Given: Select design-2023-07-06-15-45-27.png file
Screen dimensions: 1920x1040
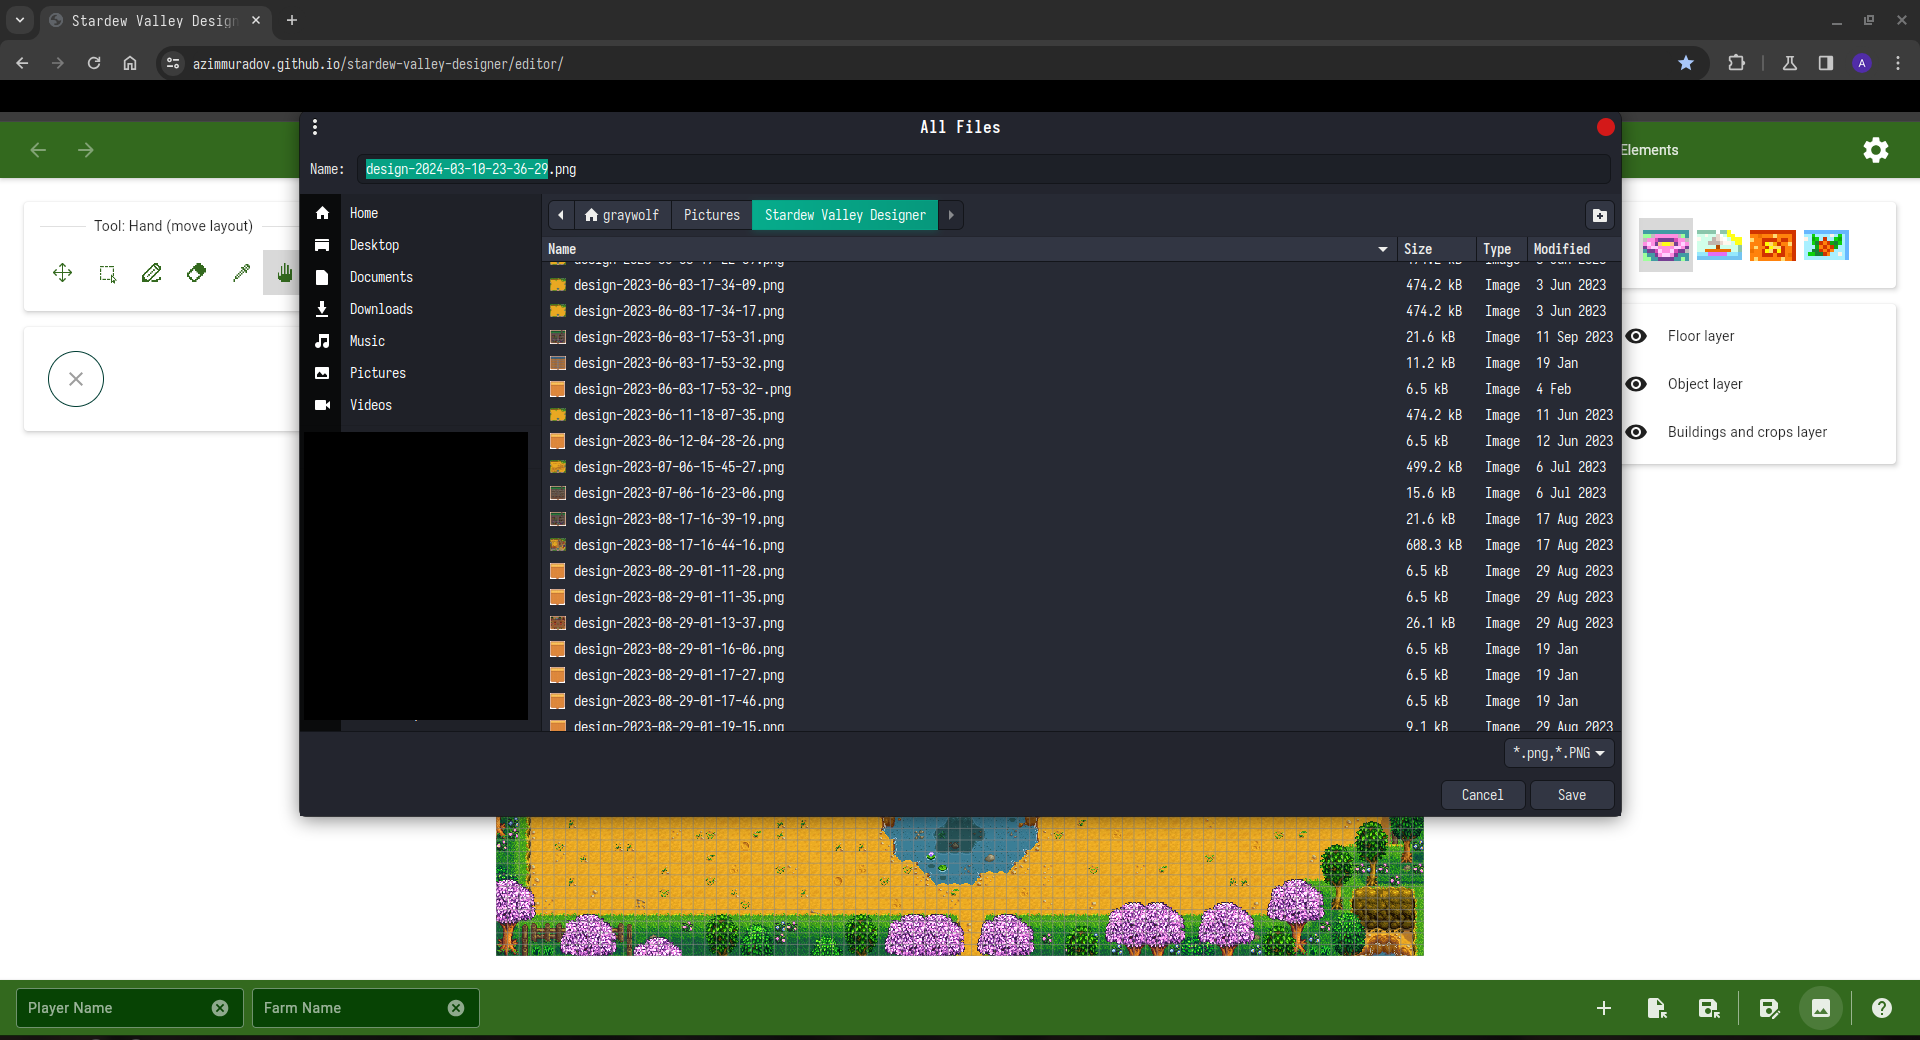Looking at the screenshot, I should [1080, 467].
